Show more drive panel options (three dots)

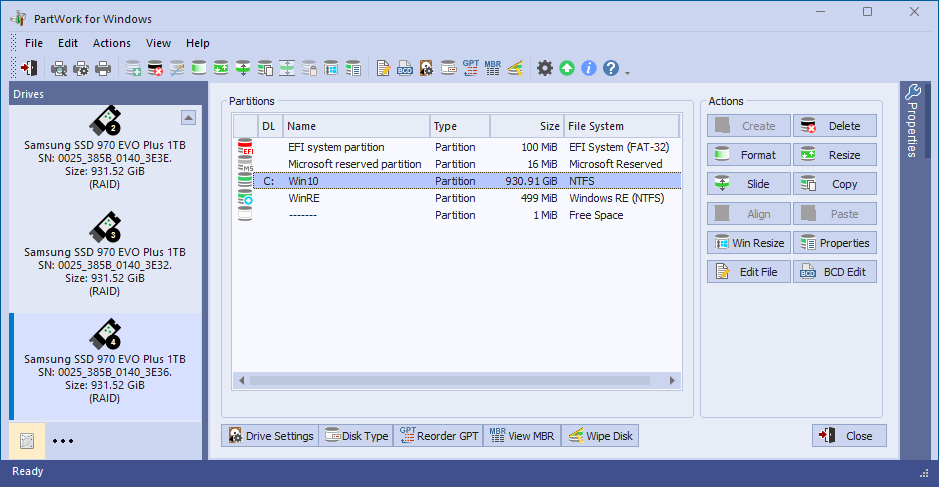63,441
